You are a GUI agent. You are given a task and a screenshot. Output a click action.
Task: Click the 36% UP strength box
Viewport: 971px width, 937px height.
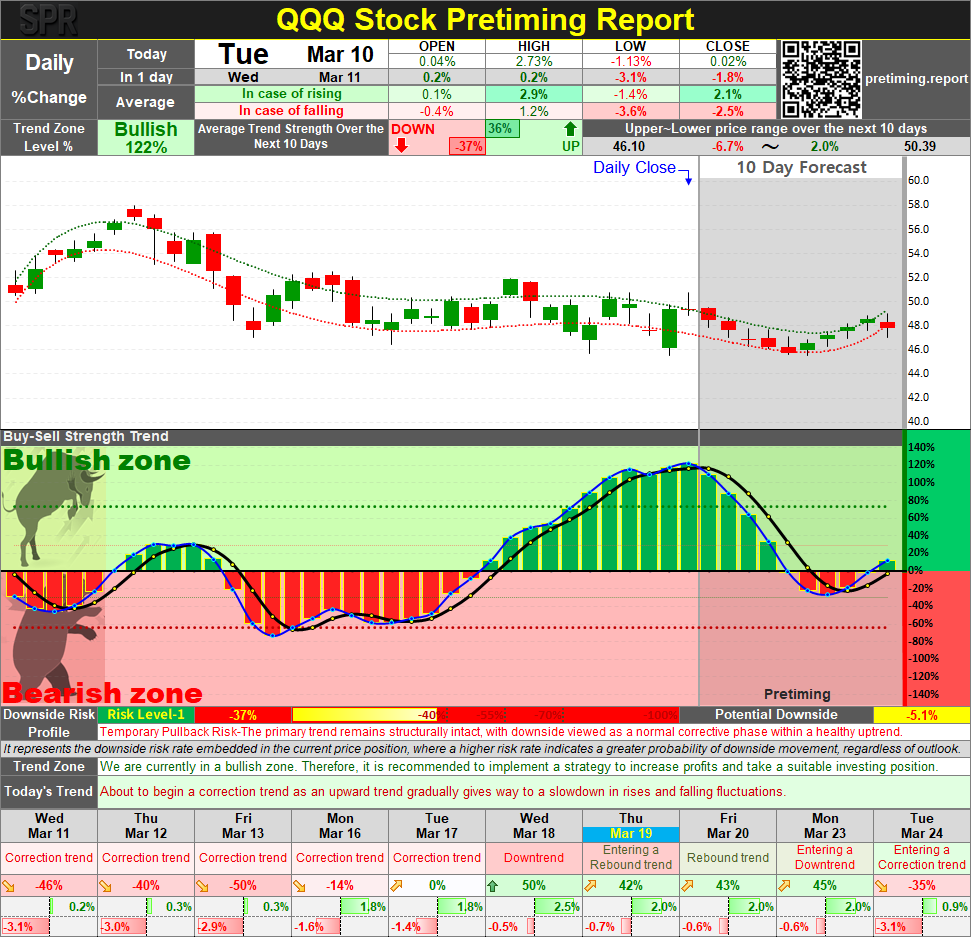pyautogui.click(x=502, y=129)
